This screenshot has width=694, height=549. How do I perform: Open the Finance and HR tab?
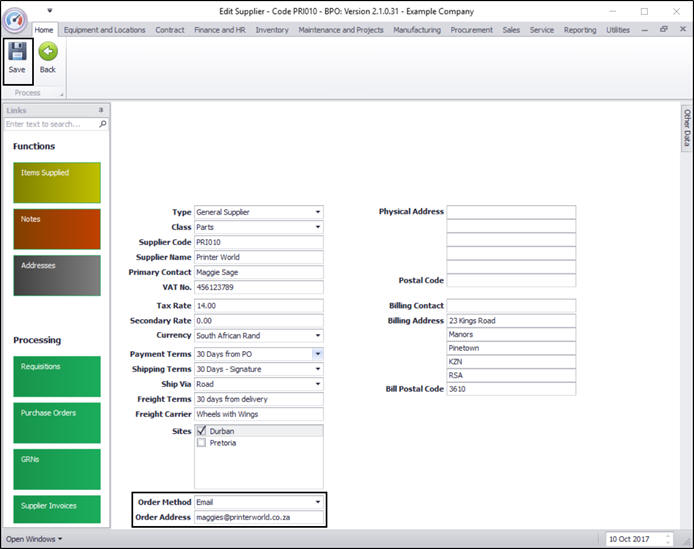[x=220, y=30]
